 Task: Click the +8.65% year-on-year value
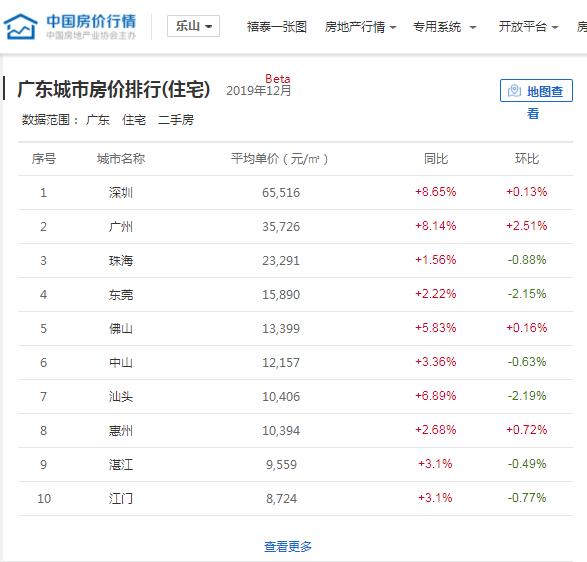[x=436, y=192]
